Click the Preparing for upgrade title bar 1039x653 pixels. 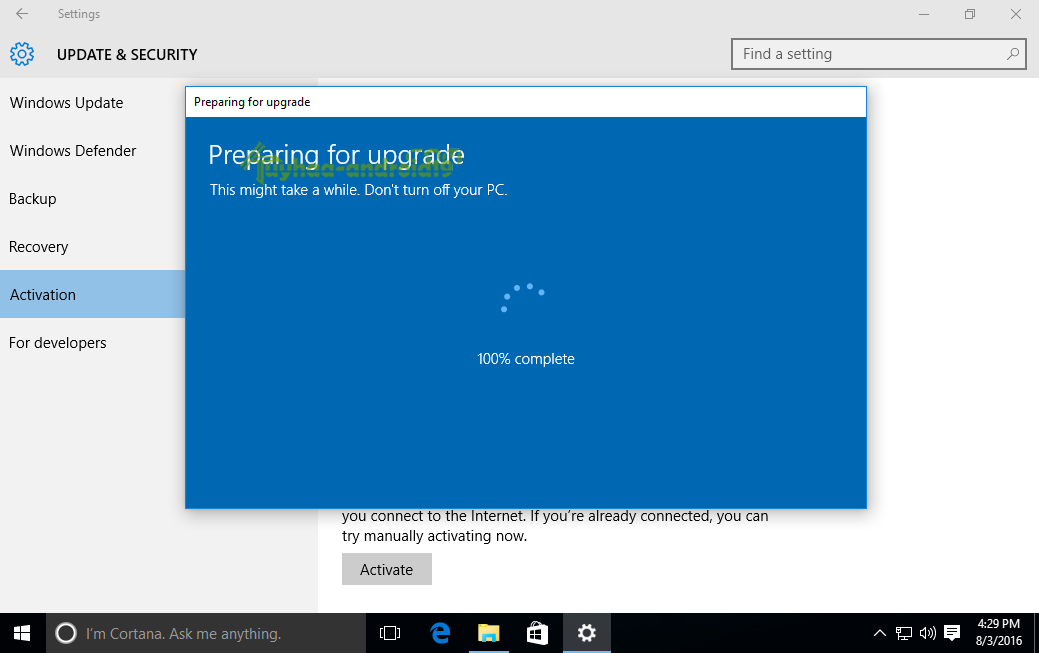[x=525, y=102]
